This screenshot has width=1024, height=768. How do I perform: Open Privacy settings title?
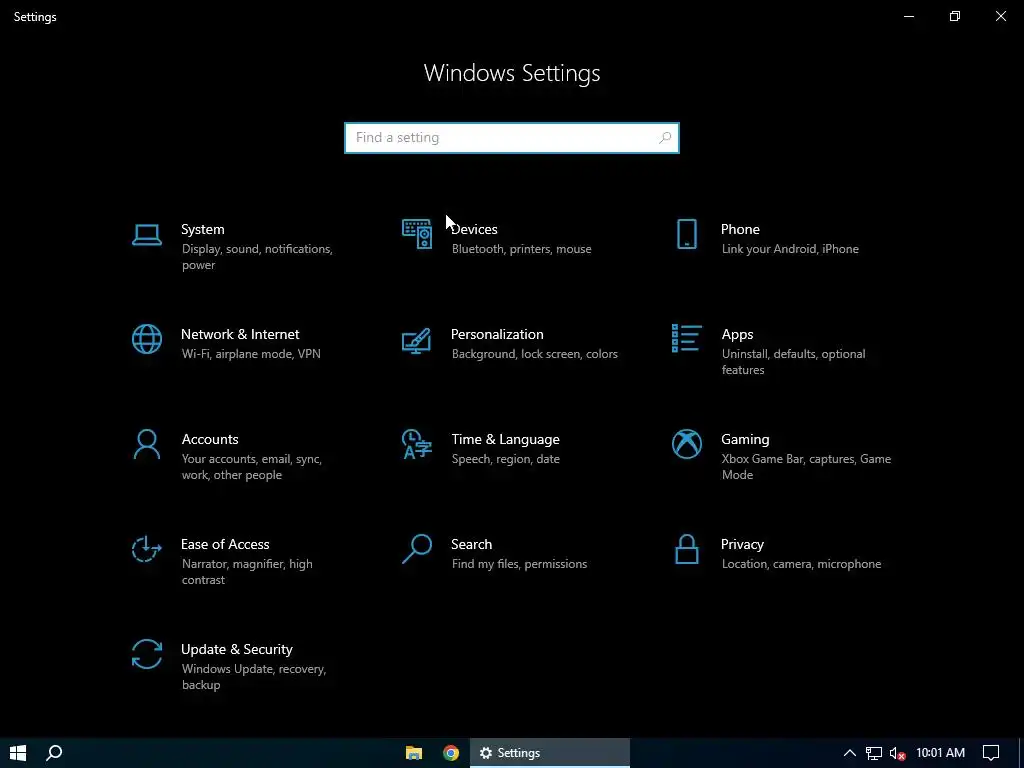(742, 545)
